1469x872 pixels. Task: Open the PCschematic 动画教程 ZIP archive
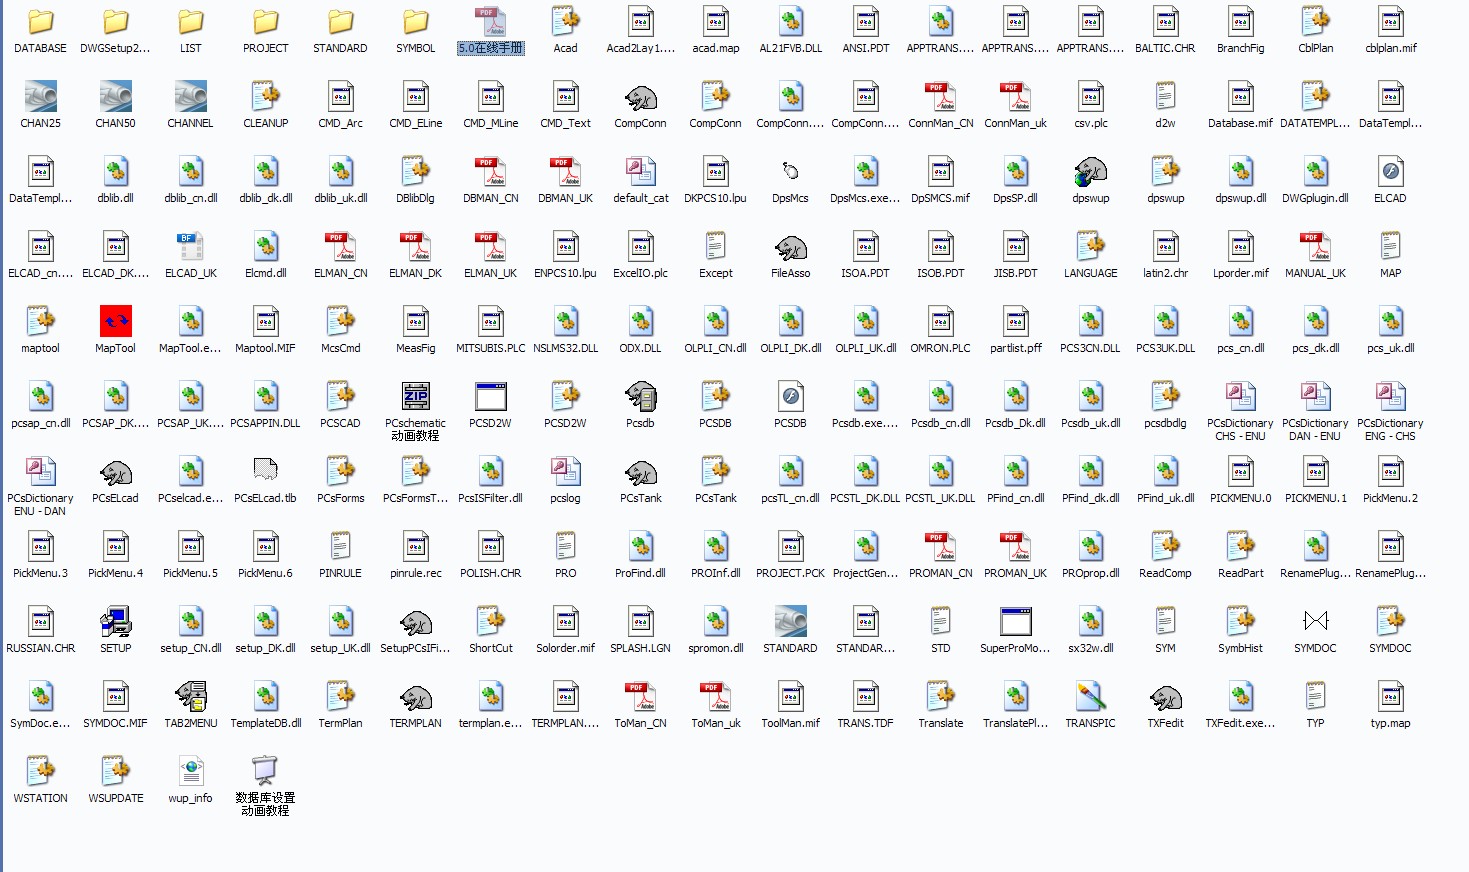pyautogui.click(x=416, y=396)
